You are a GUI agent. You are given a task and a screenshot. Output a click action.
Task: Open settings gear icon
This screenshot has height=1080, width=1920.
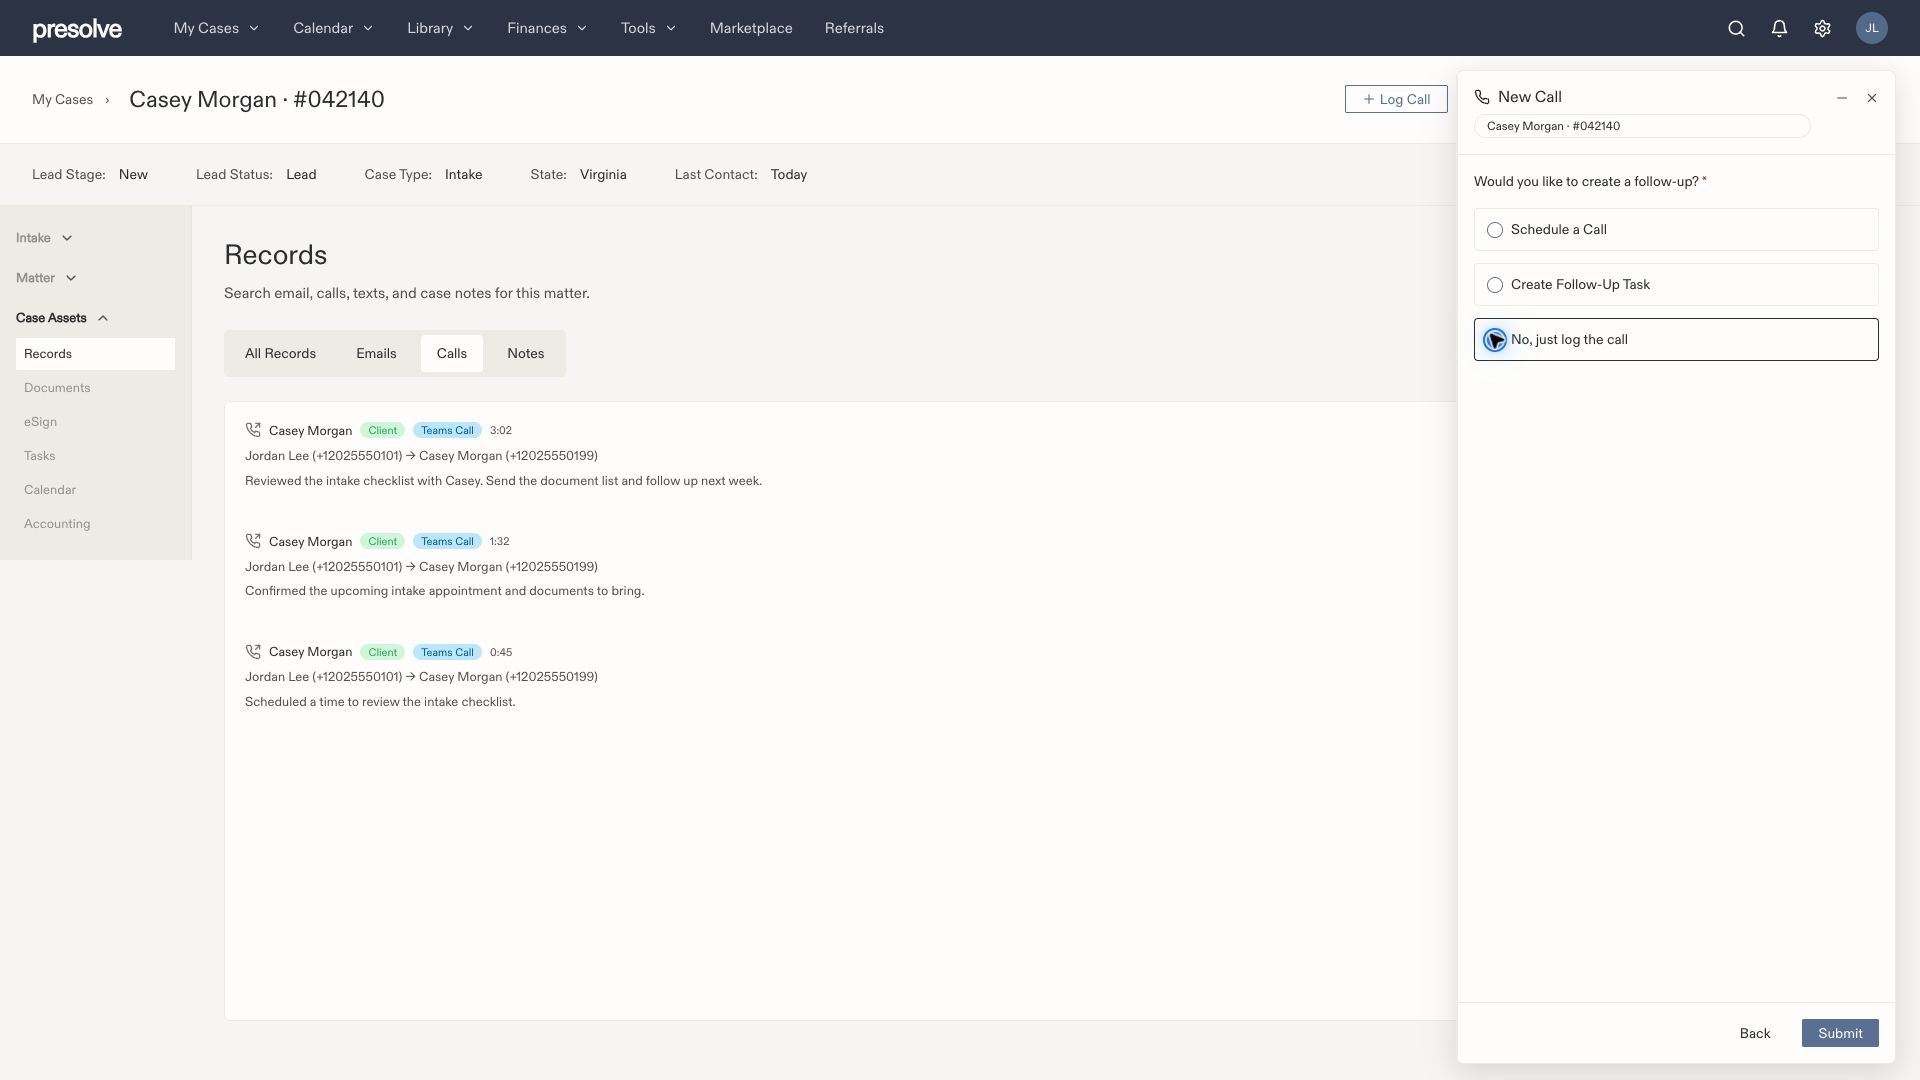coord(1822,28)
